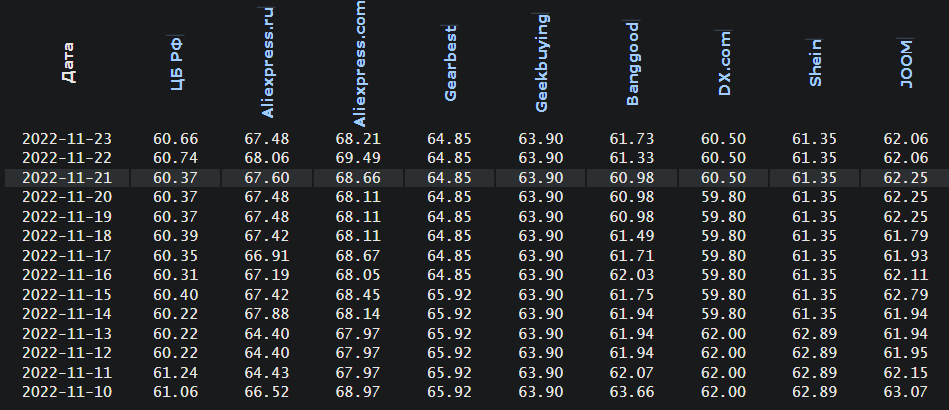Select the date cell 2022-11-19

[67, 217]
